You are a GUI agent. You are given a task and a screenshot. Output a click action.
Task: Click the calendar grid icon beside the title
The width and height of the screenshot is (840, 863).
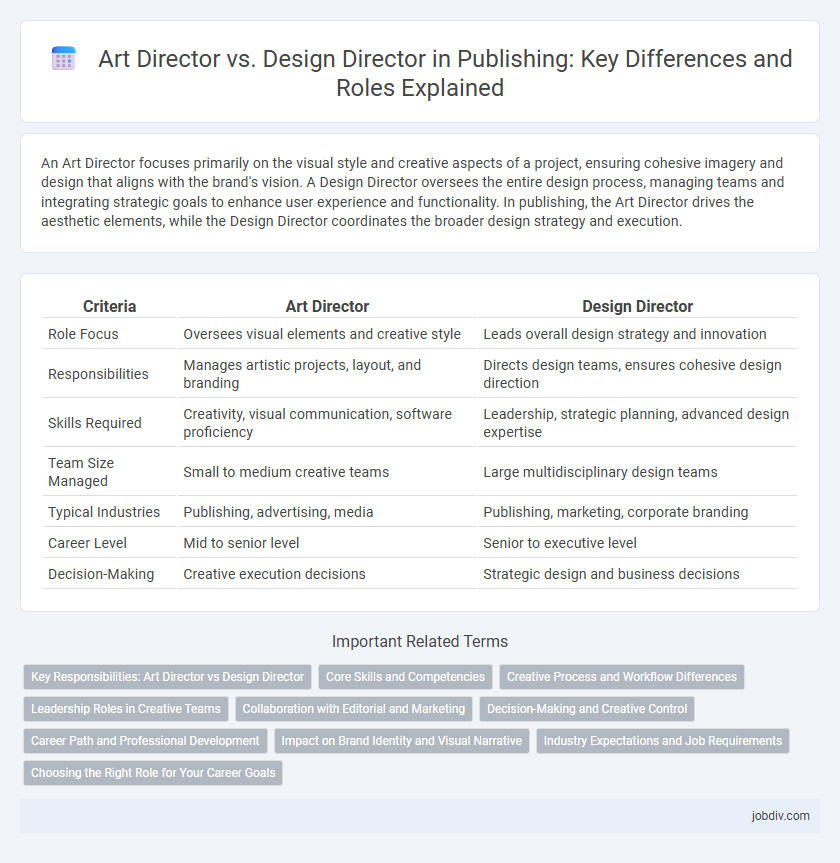click(x=63, y=59)
